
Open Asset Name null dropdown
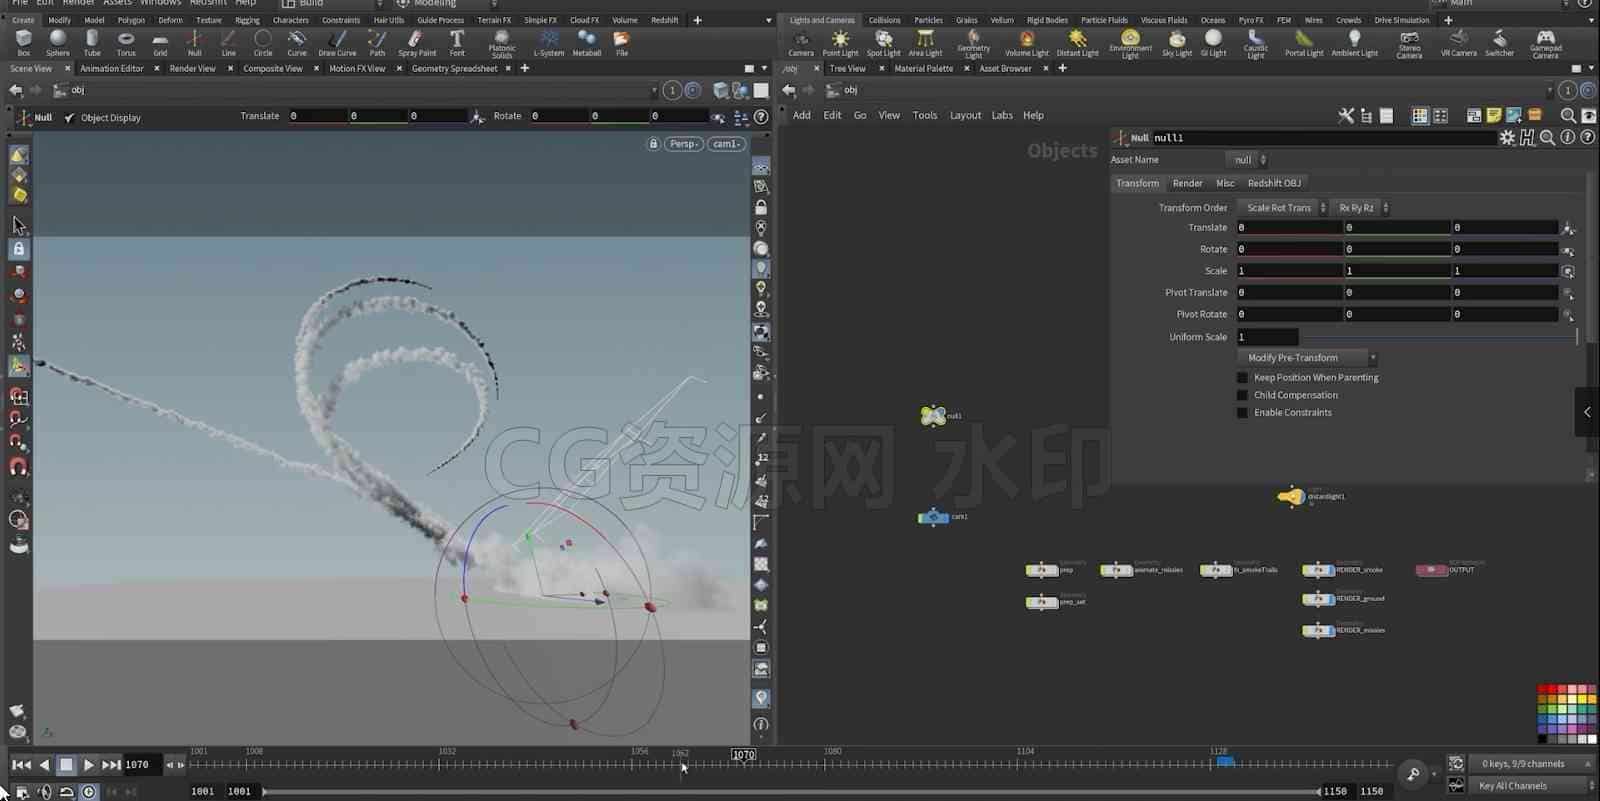(x=1247, y=160)
